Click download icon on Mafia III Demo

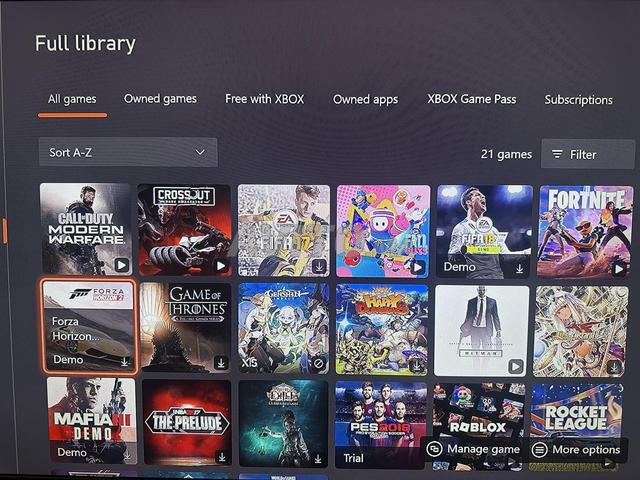coord(128,455)
